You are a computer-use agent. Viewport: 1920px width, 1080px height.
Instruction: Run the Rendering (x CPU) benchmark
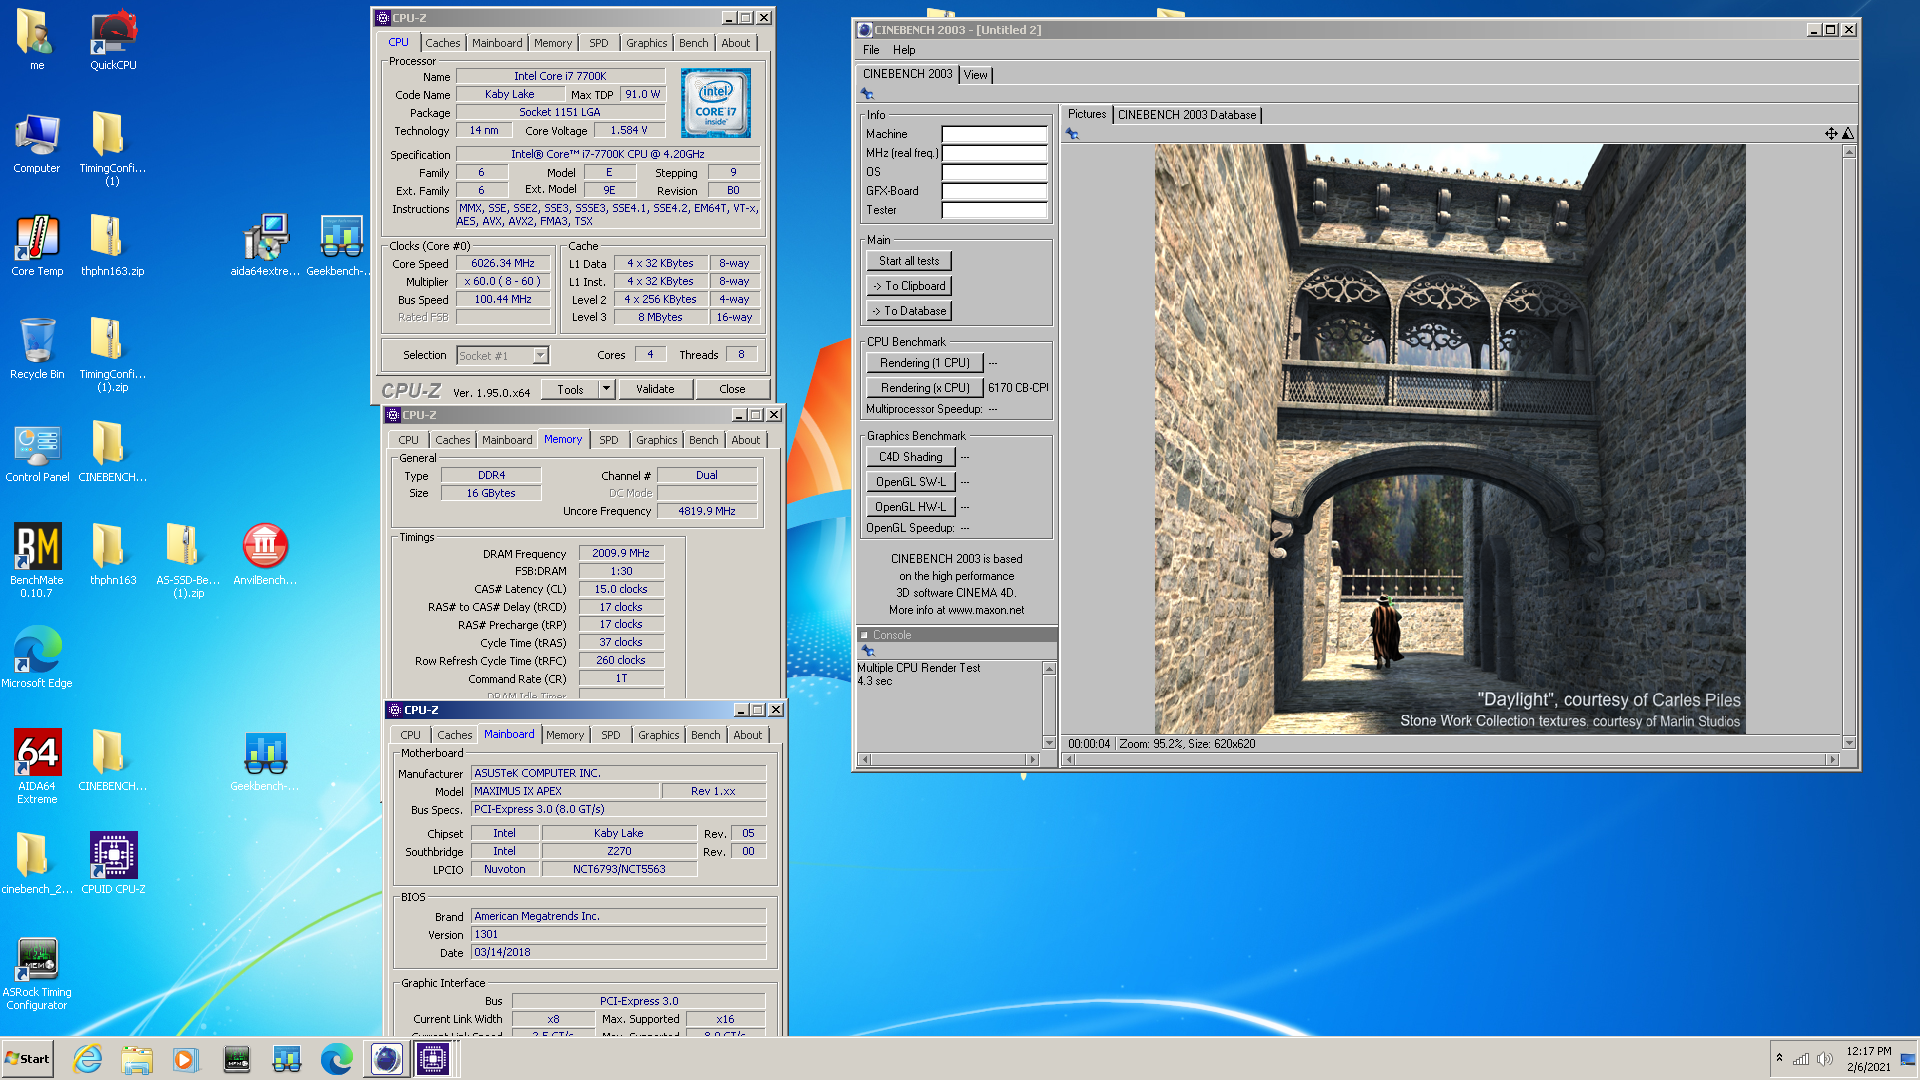(x=925, y=388)
